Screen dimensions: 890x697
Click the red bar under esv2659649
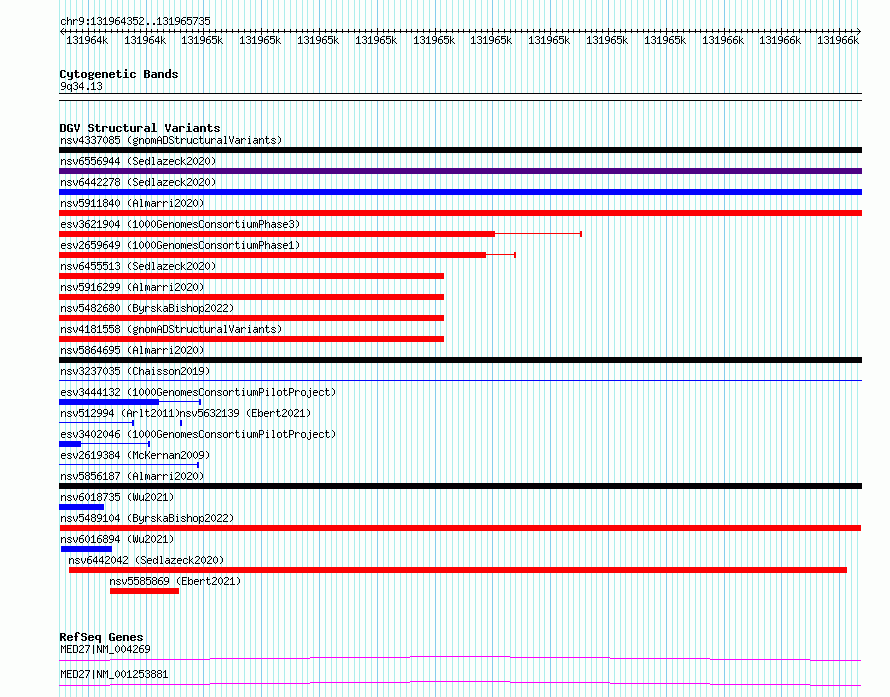272,255
